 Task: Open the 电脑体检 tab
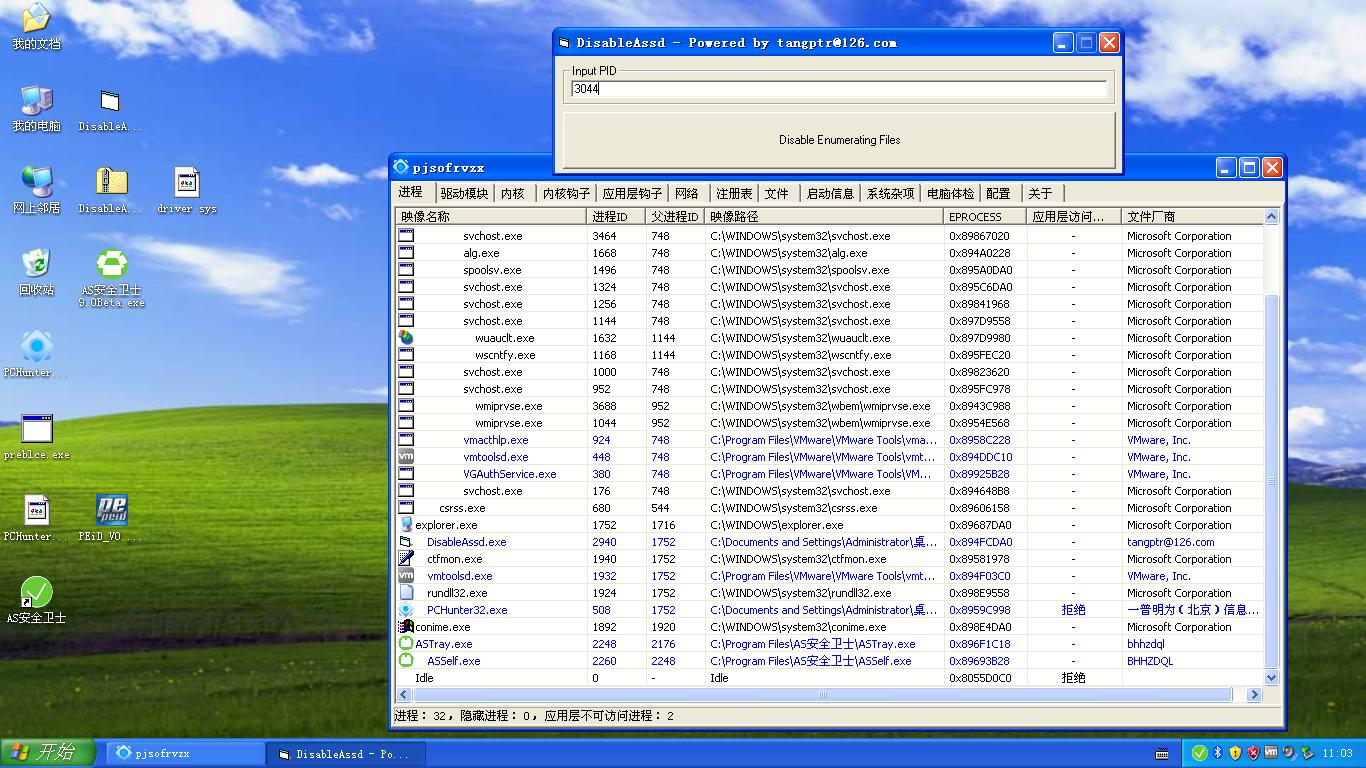[950, 194]
